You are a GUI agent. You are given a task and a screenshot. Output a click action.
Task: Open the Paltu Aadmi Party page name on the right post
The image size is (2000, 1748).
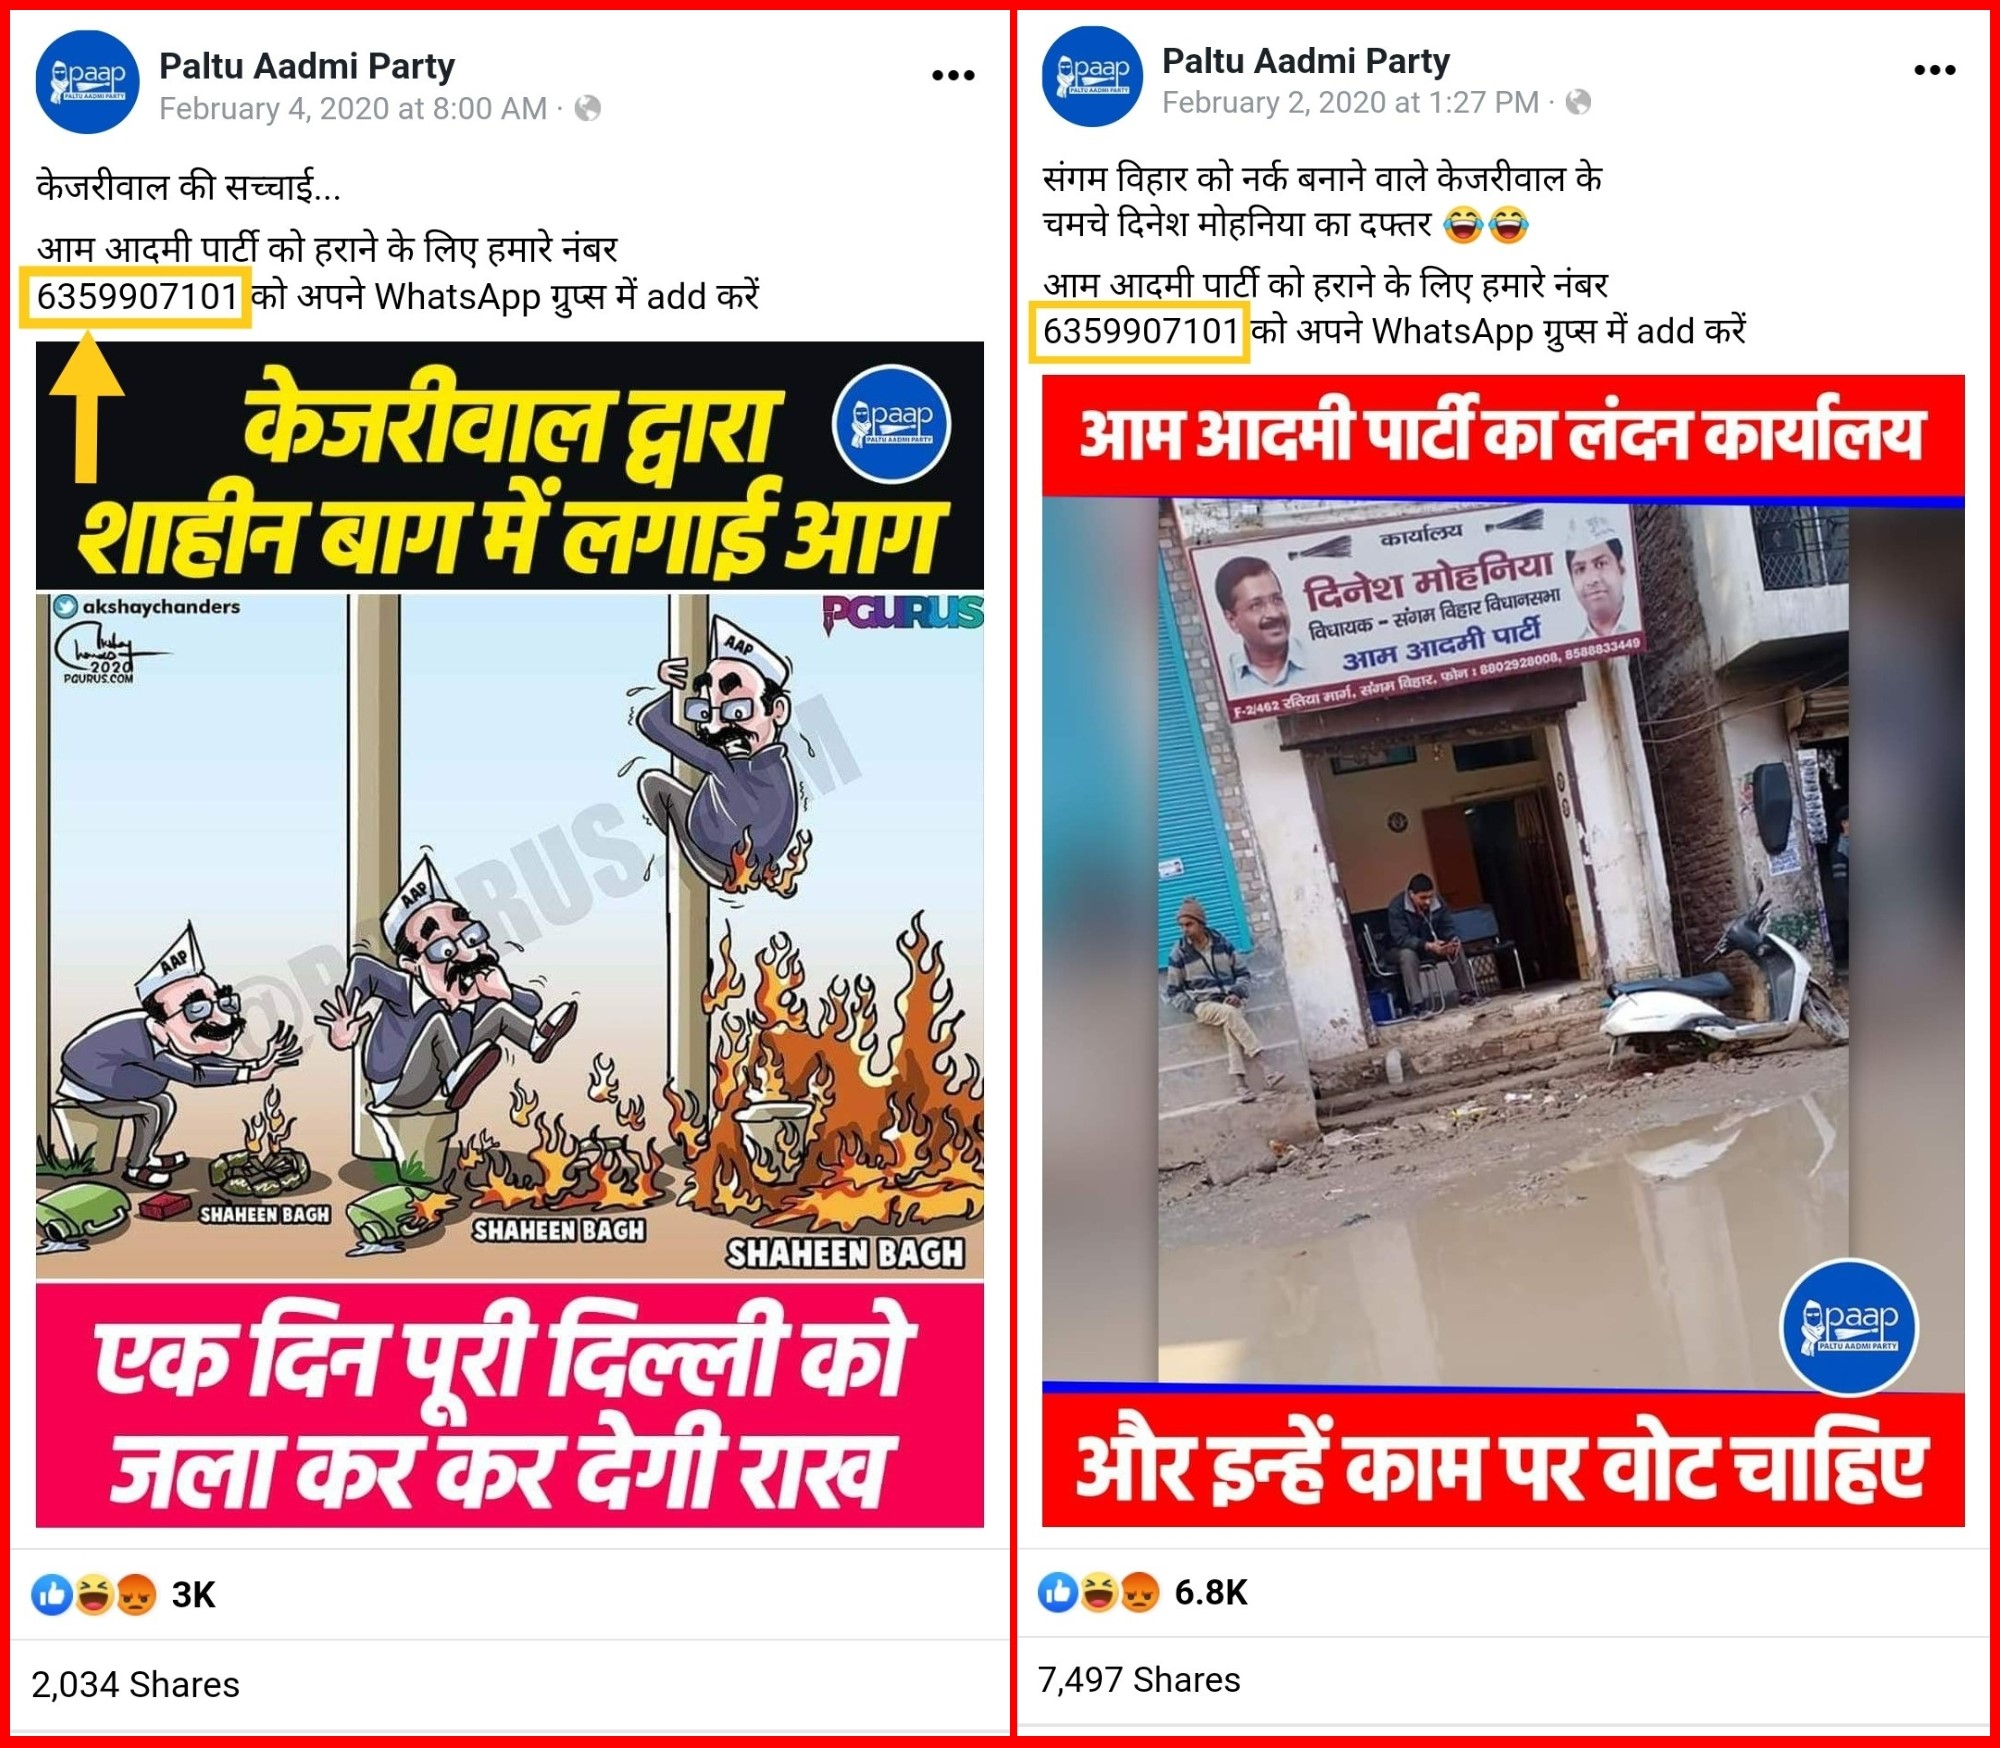pos(1305,61)
